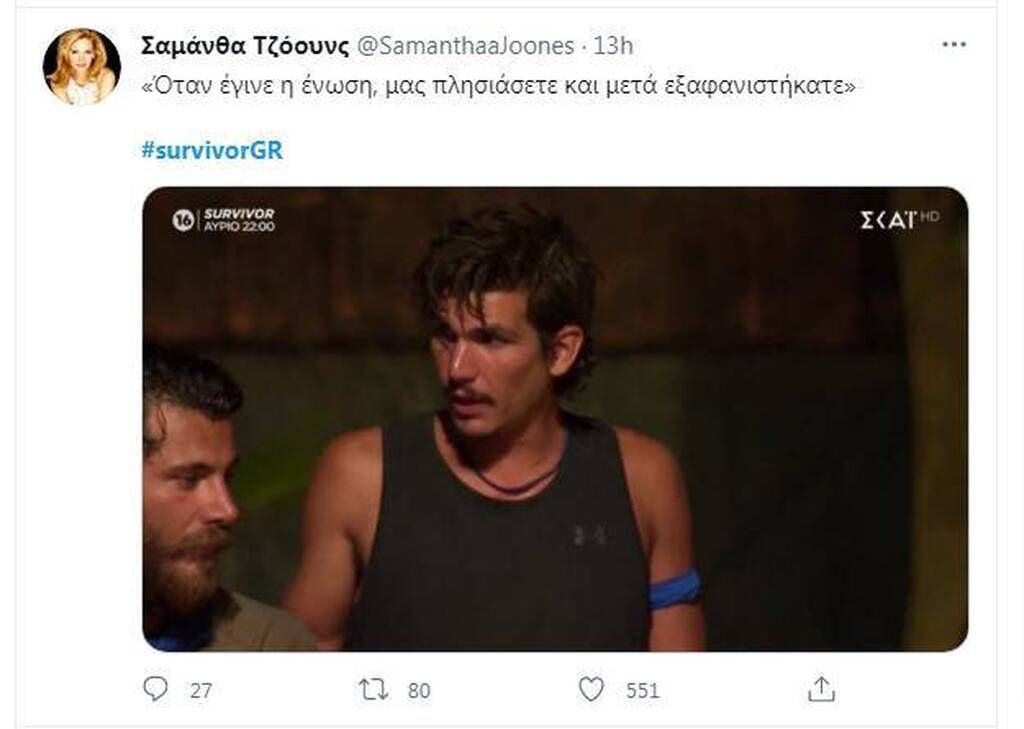
Task: Click the retweet arrows icon
Action: pyautogui.click(x=374, y=690)
